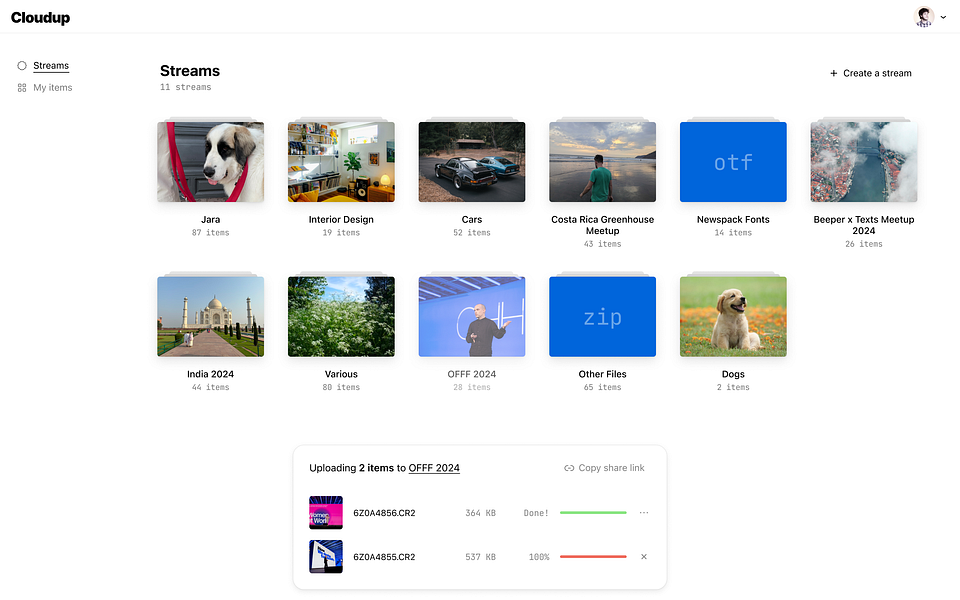Click the My items grid icon
This screenshot has height=600, width=960.
point(22,88)
